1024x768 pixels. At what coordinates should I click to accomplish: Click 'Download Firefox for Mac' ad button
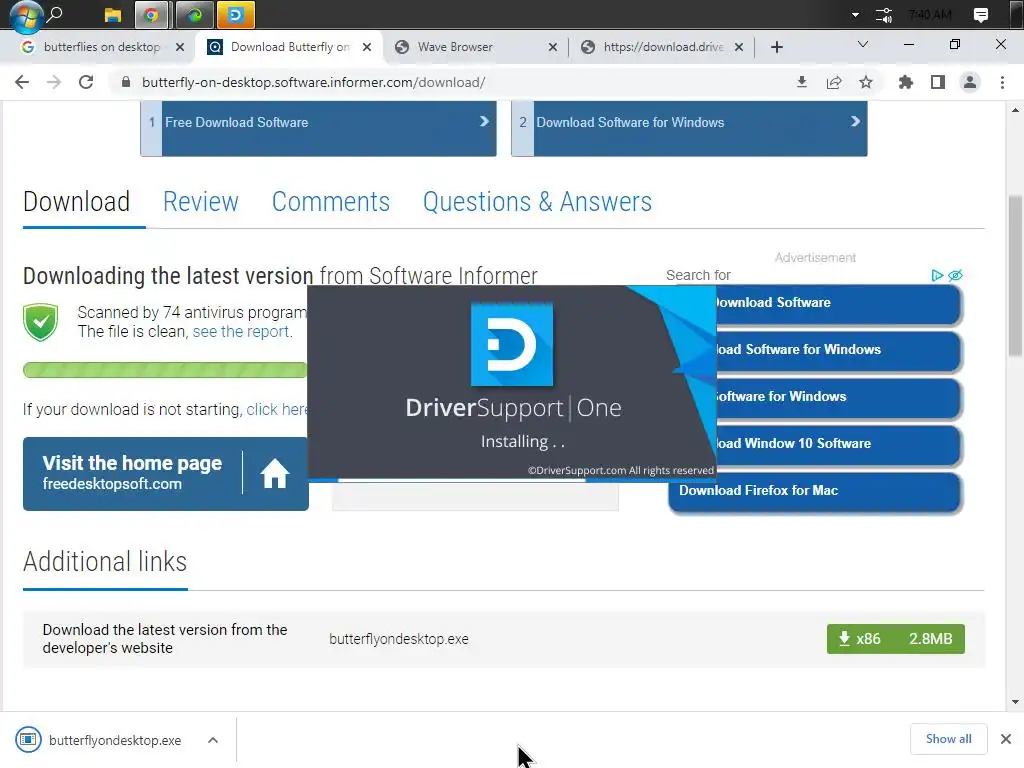point(814,491)
